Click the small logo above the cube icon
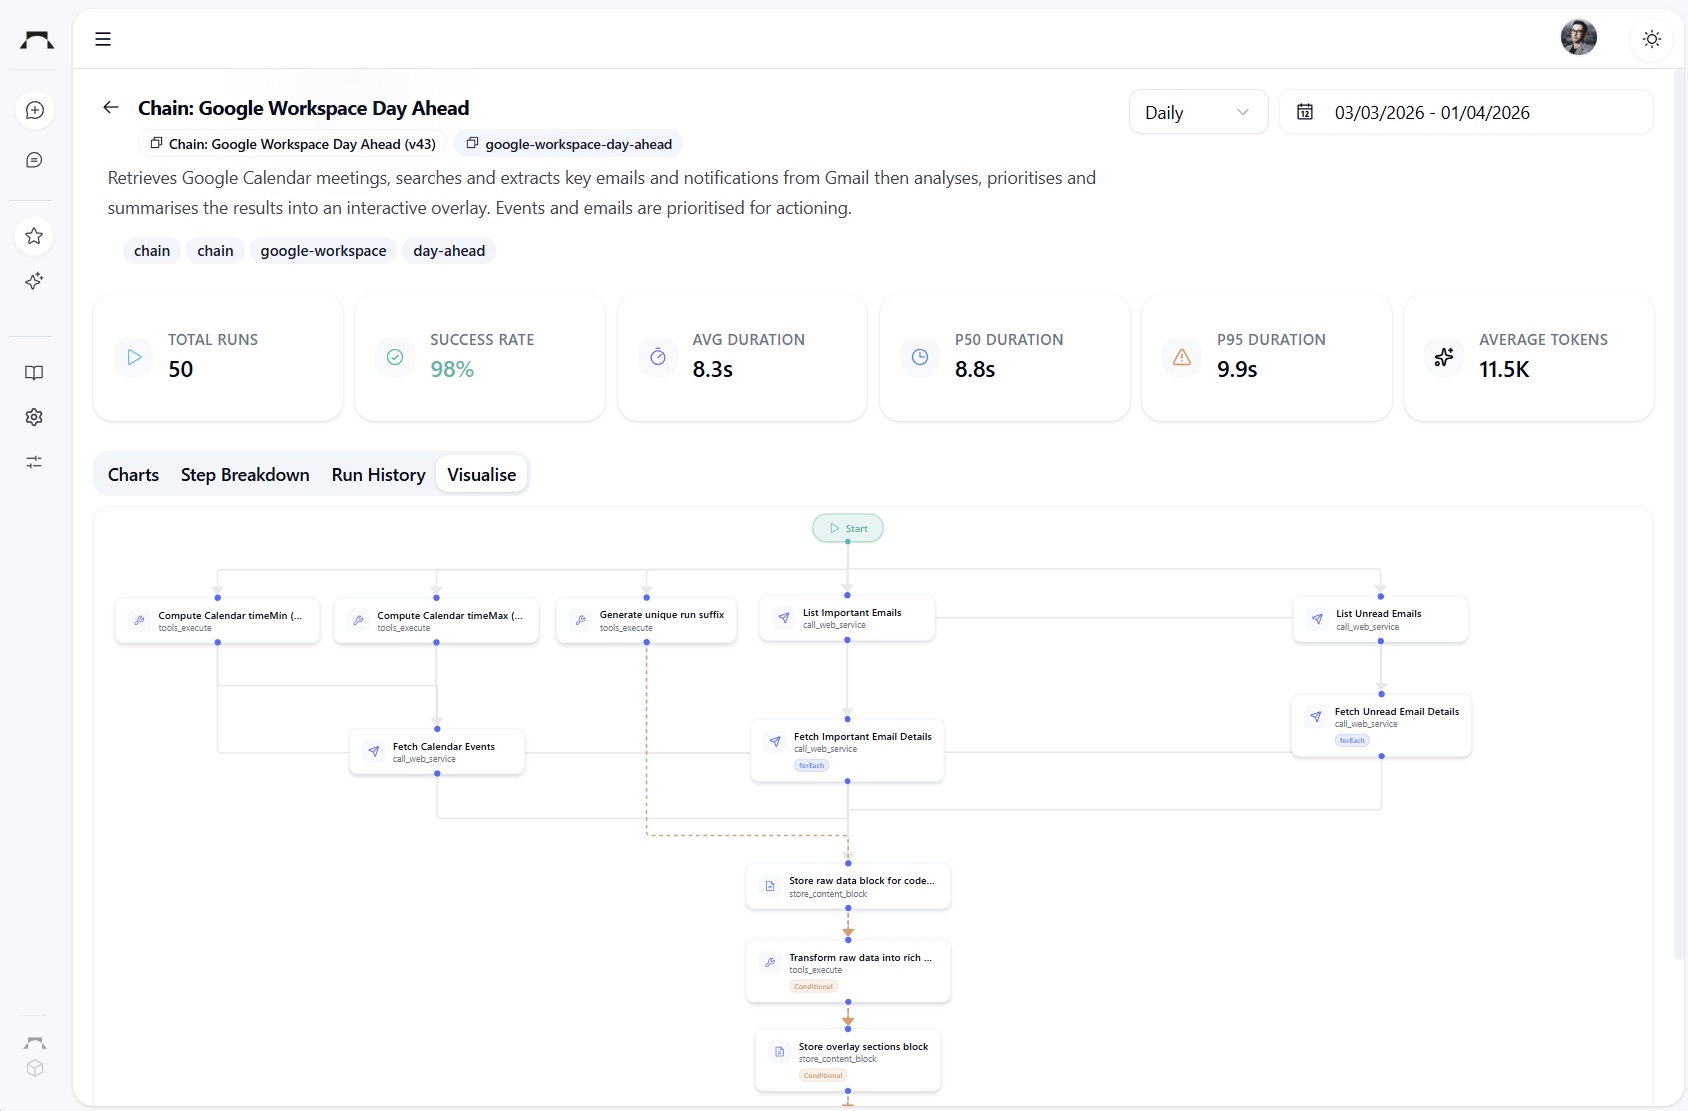This screenshot has width=1688, height=1111. tap(35, 1043)
